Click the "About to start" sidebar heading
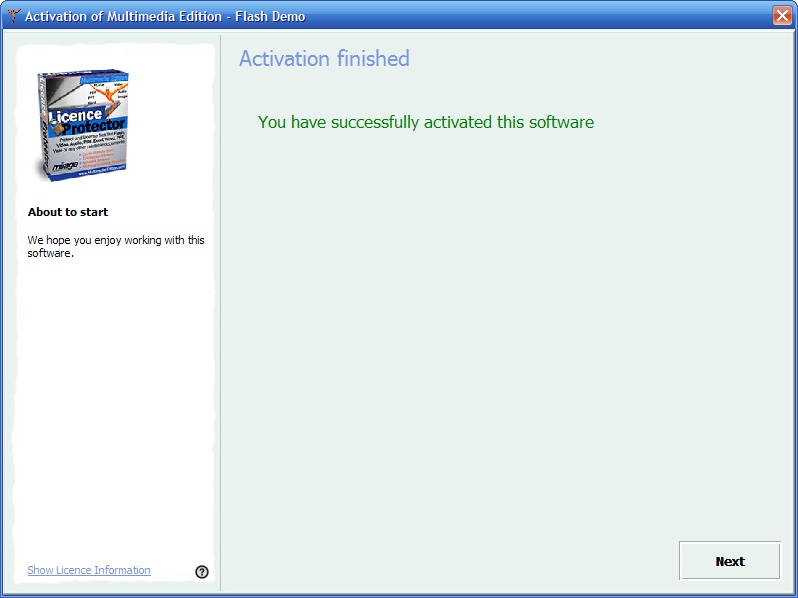 (x=68, y=212)
